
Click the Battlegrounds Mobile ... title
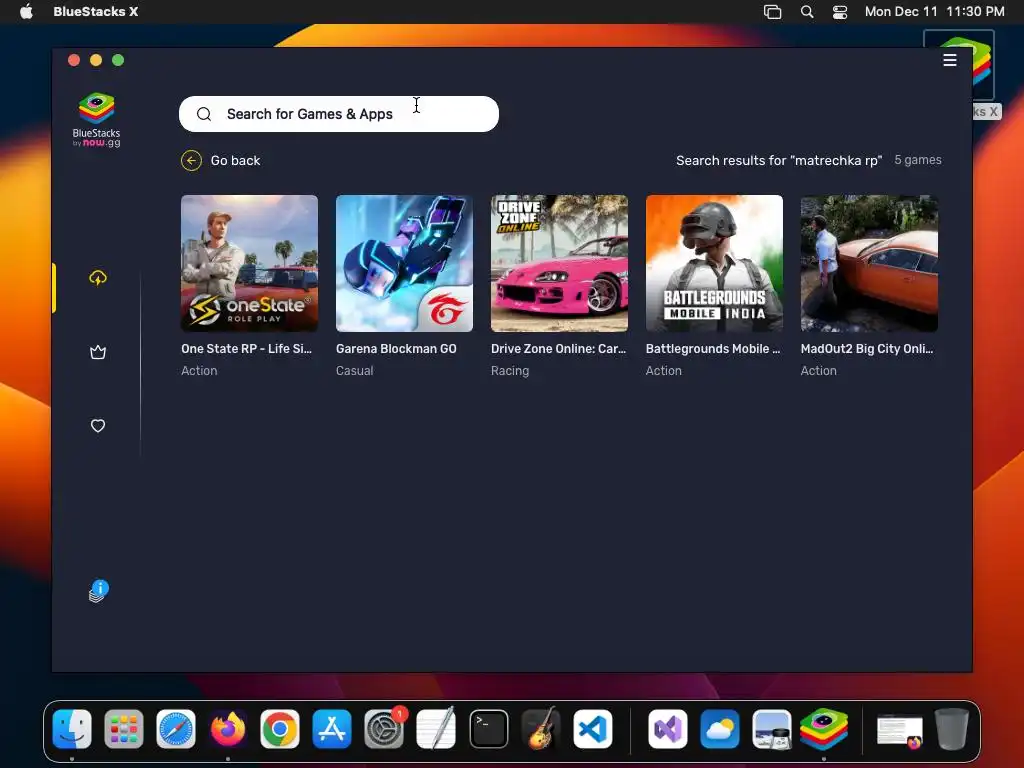point(713,349)
